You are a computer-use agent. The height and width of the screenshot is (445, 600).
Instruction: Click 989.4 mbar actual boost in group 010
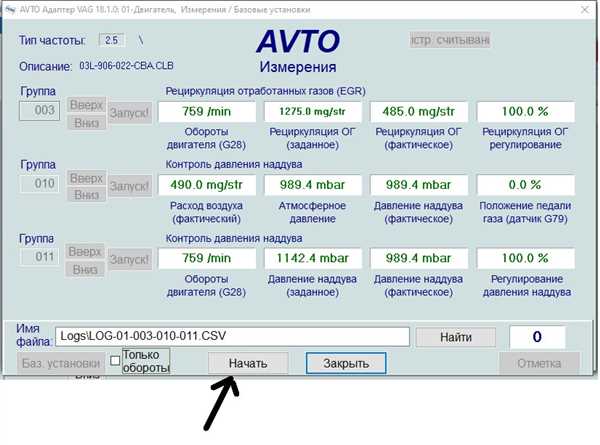point(419,185)
